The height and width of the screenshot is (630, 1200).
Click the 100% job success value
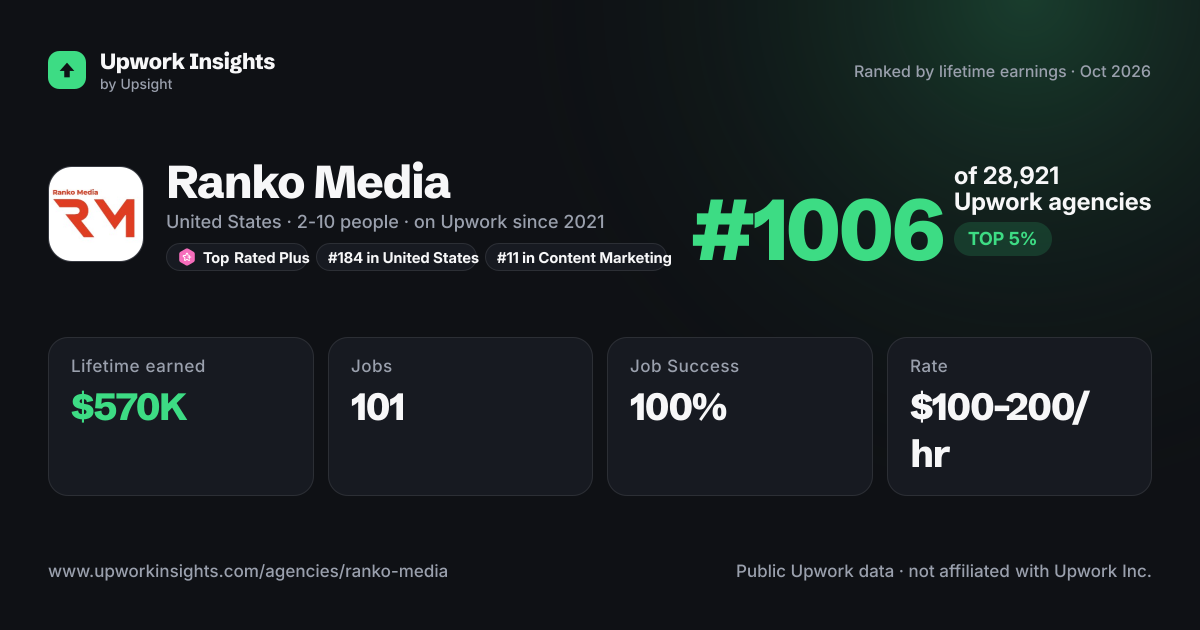click(678, 407)
